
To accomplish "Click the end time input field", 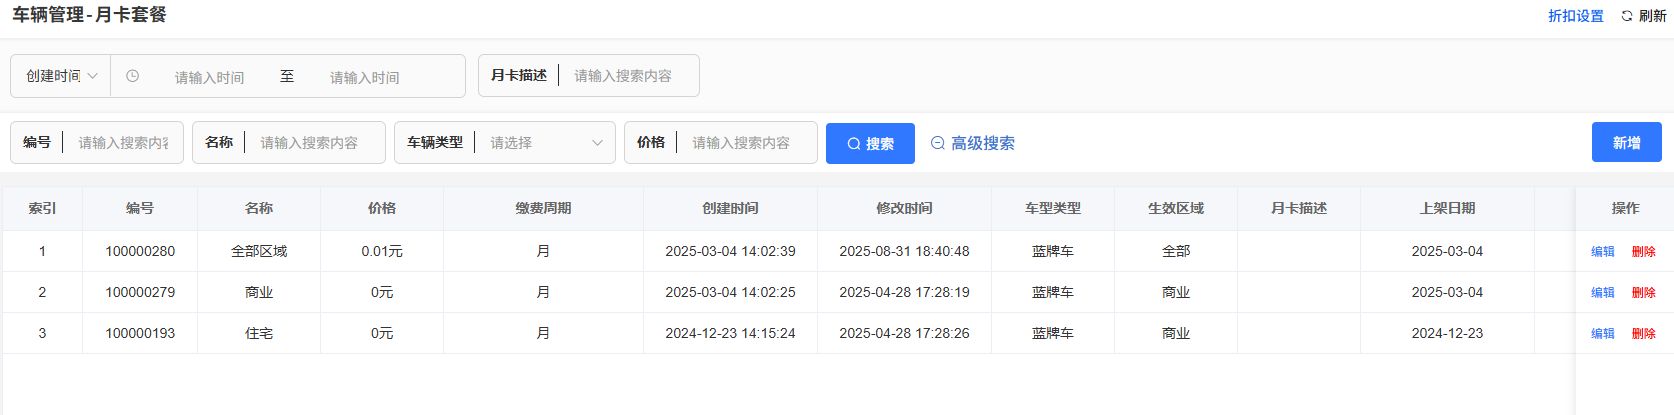I will click(x=365, y=77).
